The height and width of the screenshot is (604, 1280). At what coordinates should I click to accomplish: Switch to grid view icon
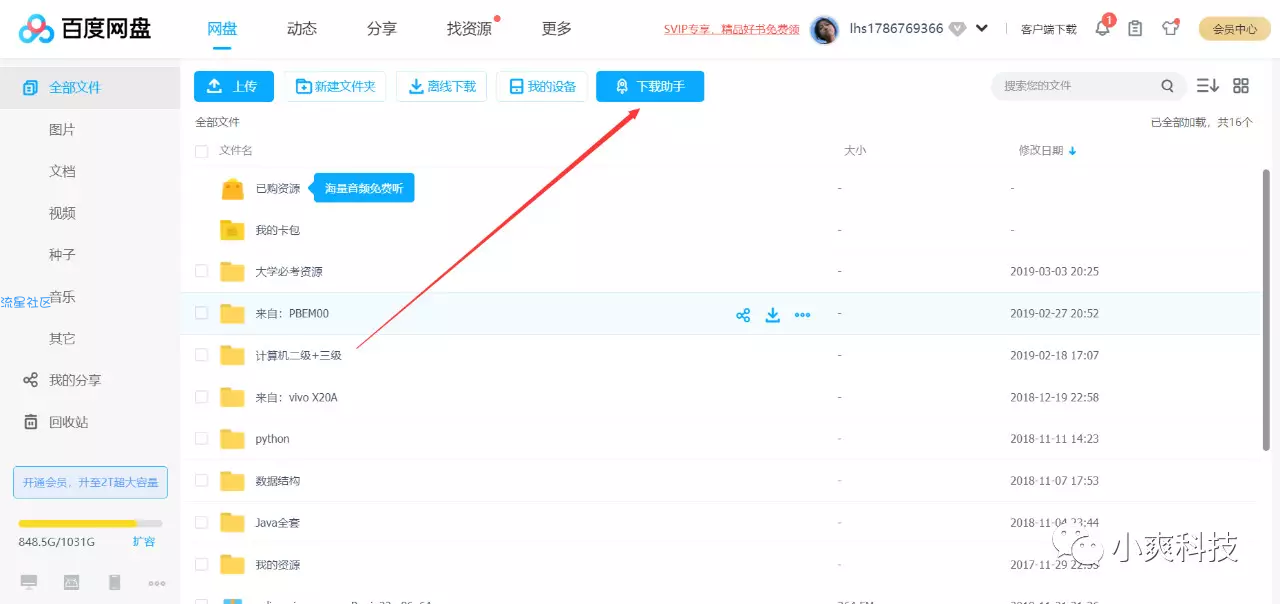(1241, 86)
